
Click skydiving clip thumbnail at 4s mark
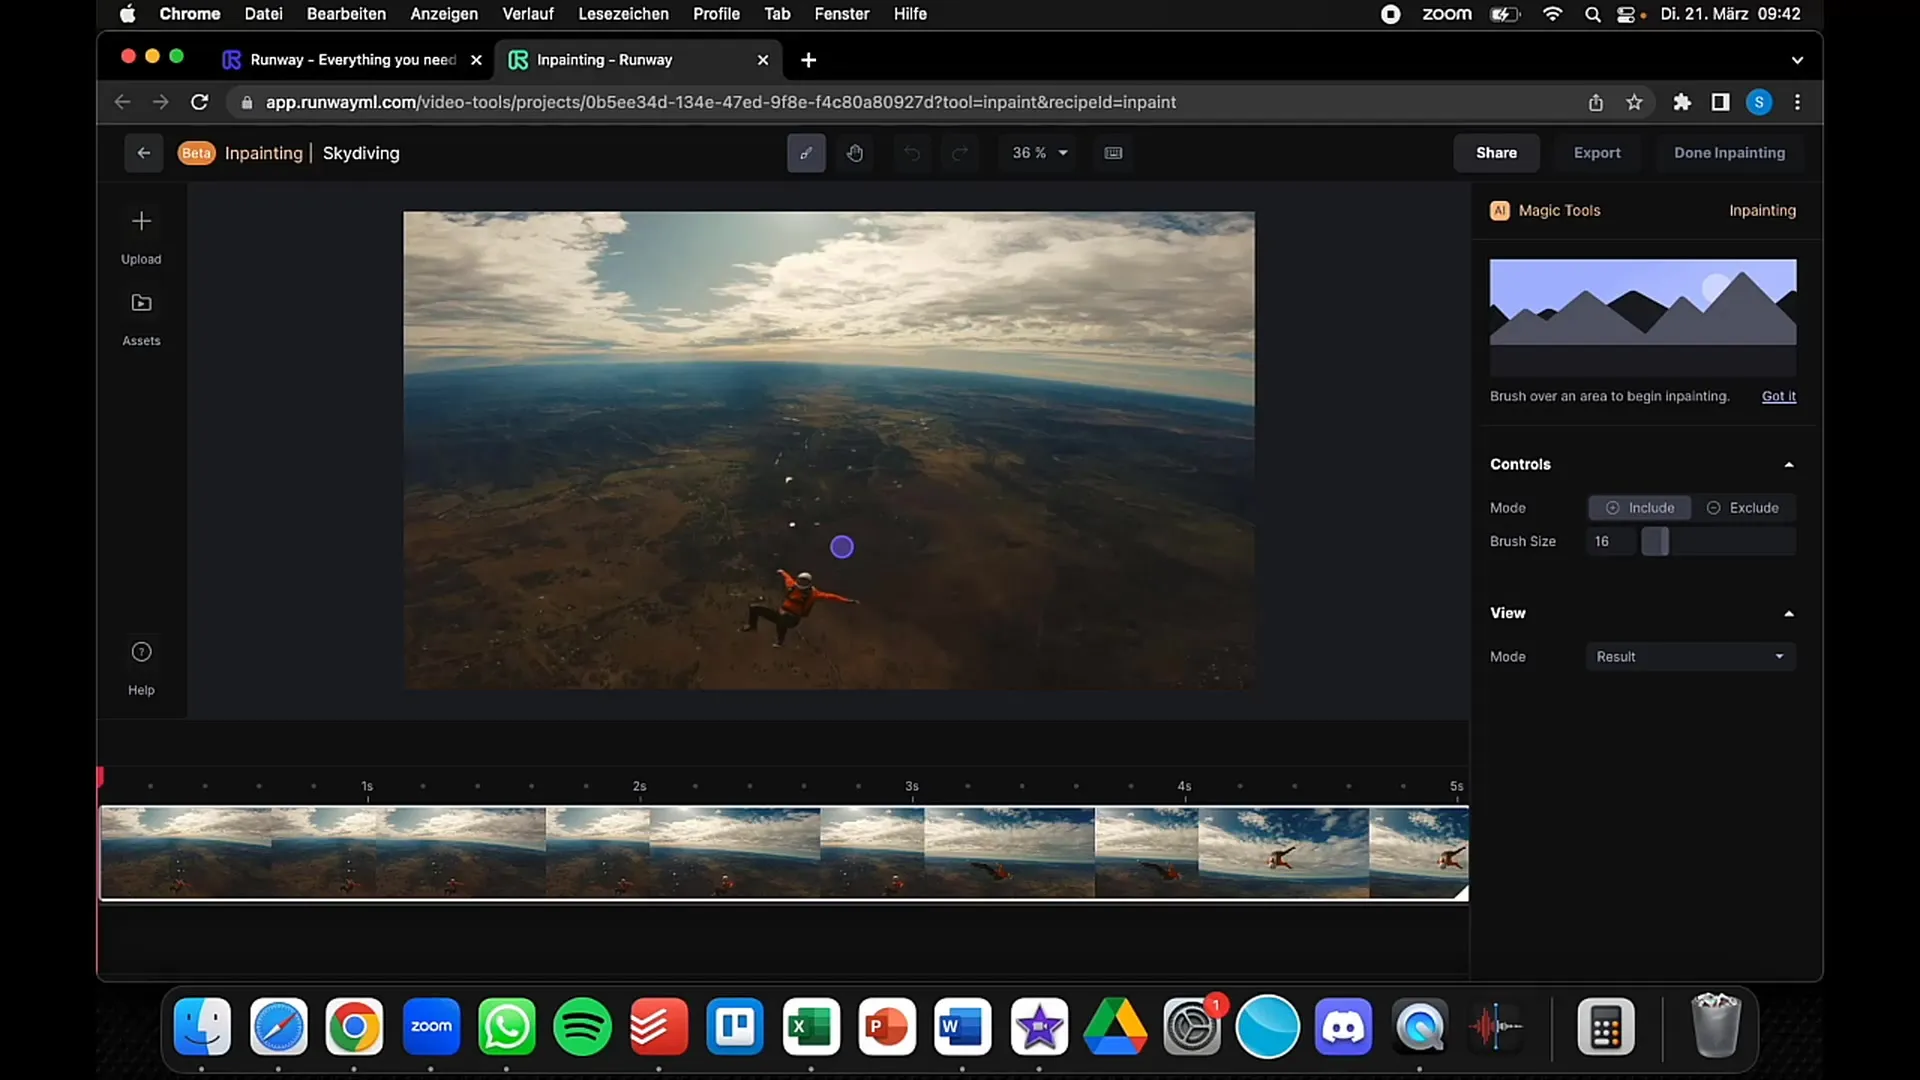[1185, 853]
